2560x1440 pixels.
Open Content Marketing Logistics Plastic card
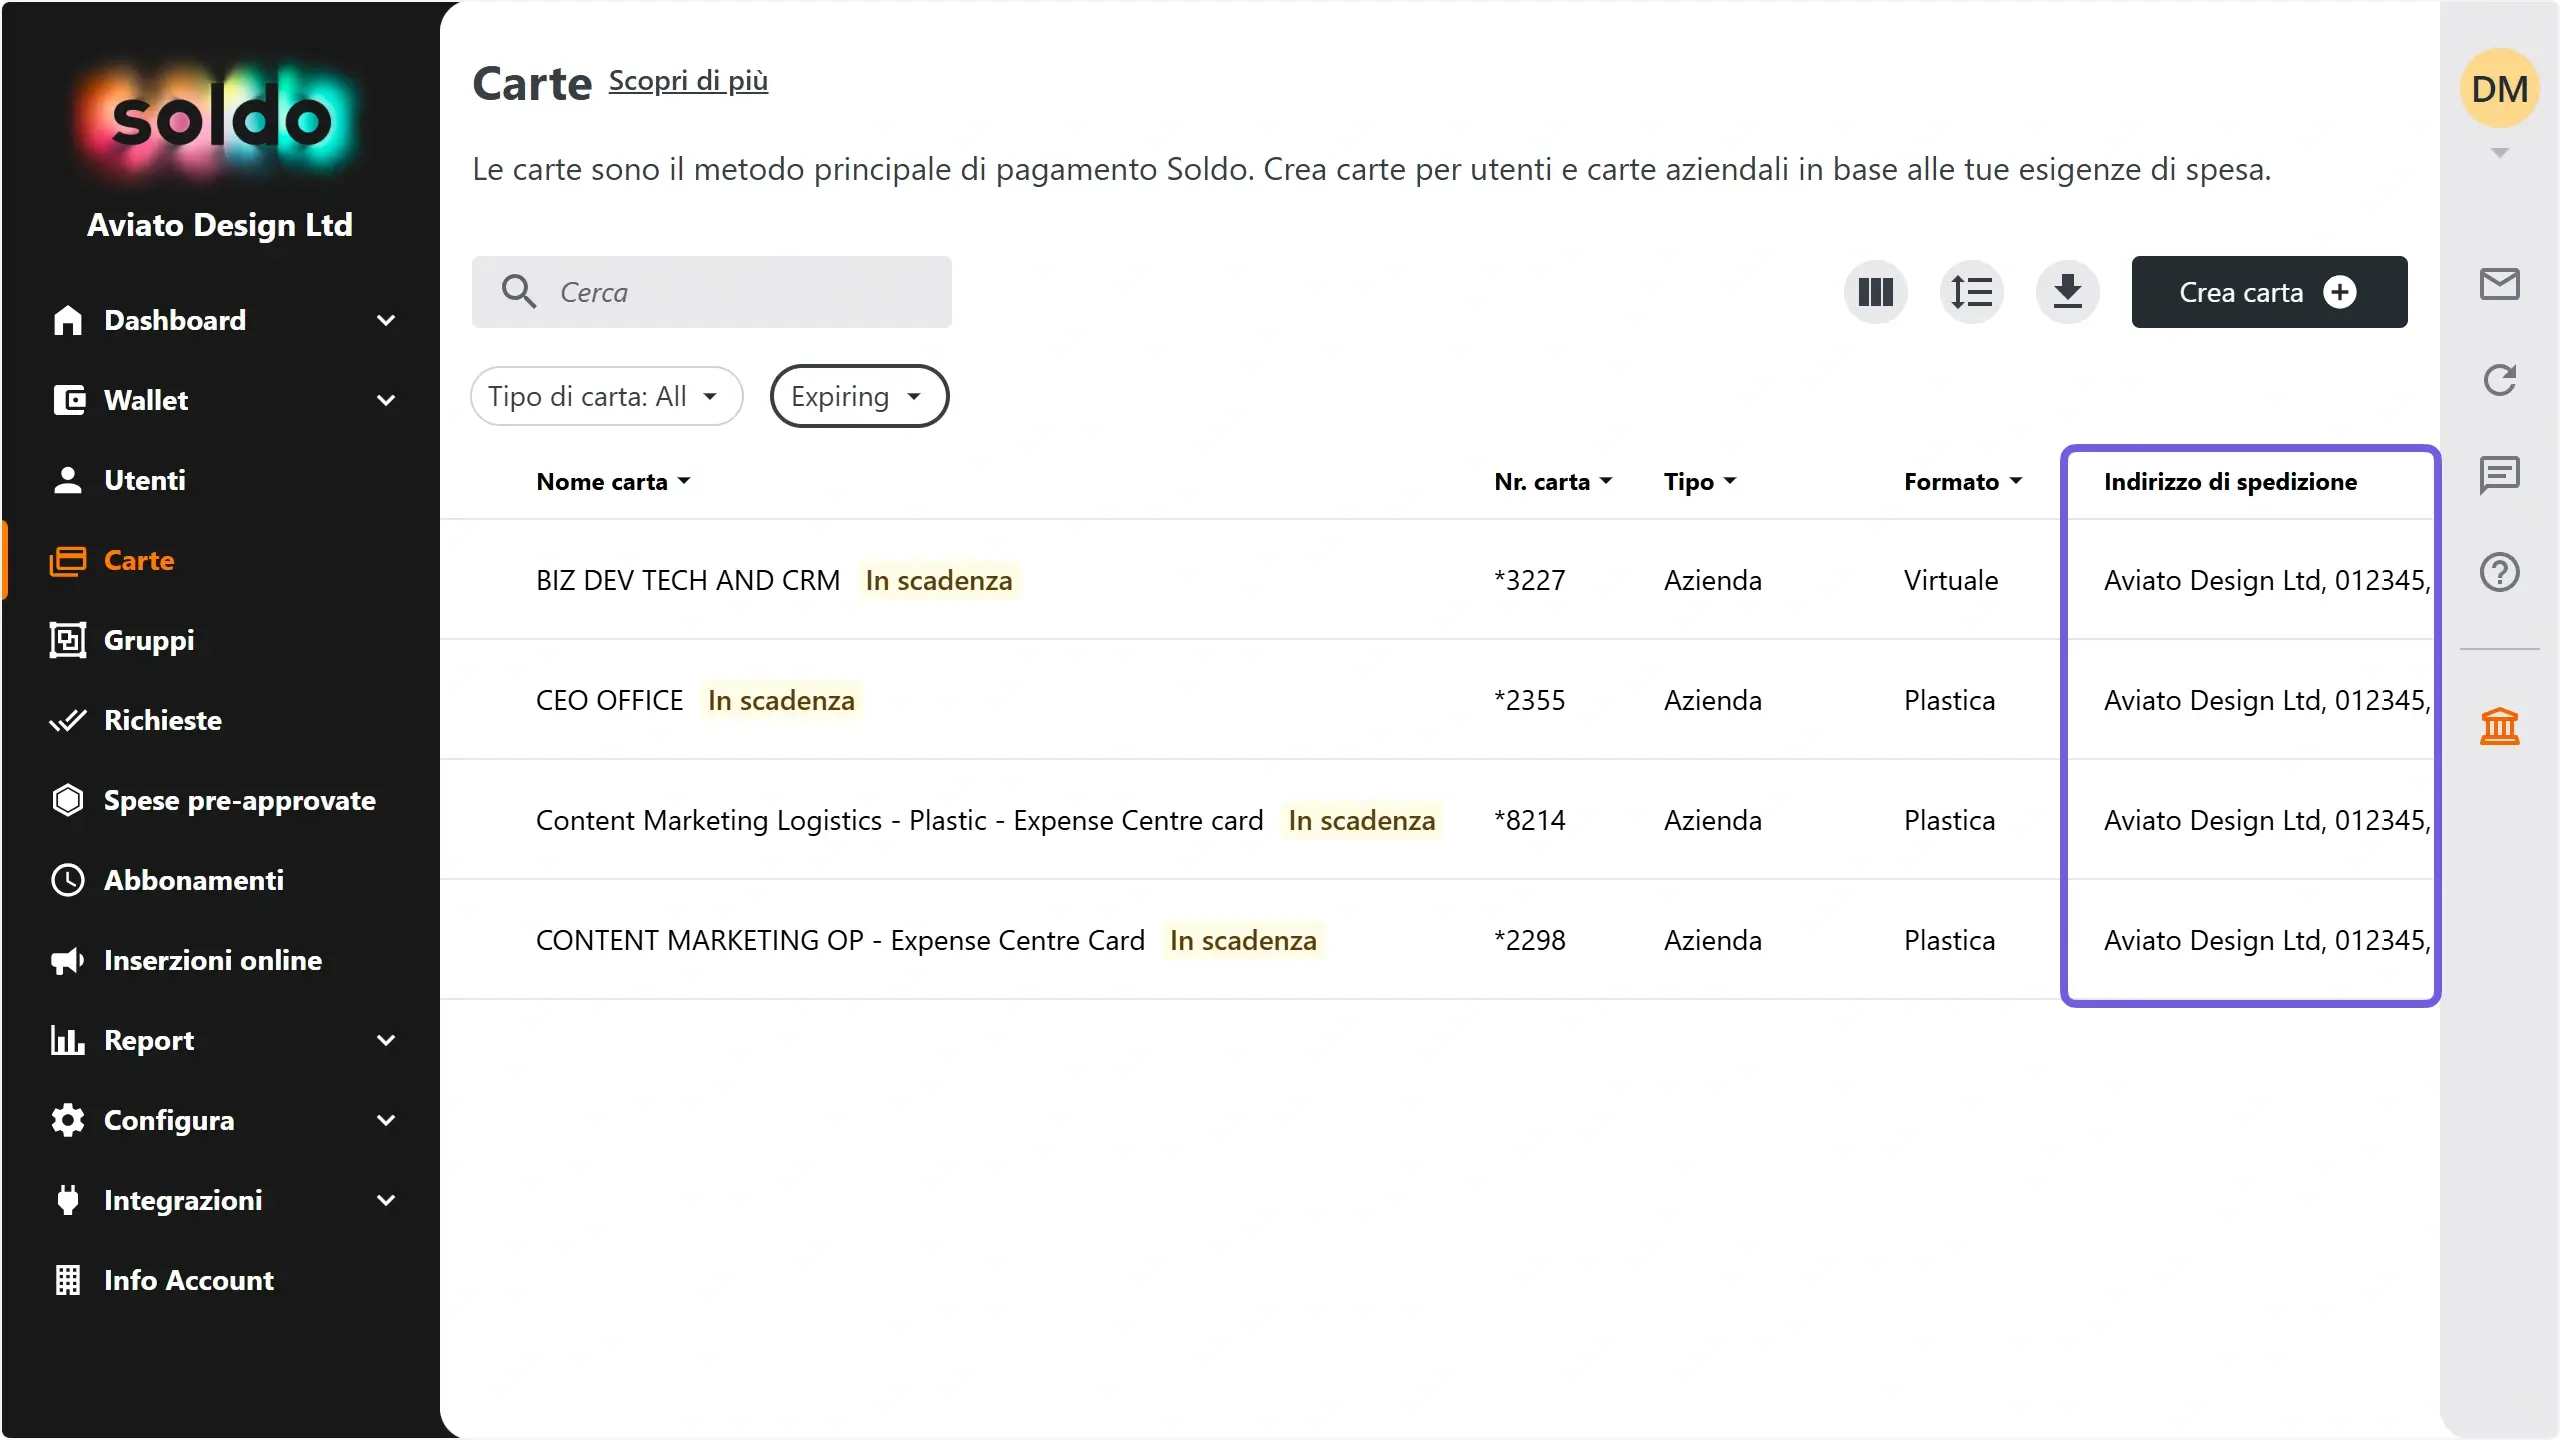click(x=899, y=820)
